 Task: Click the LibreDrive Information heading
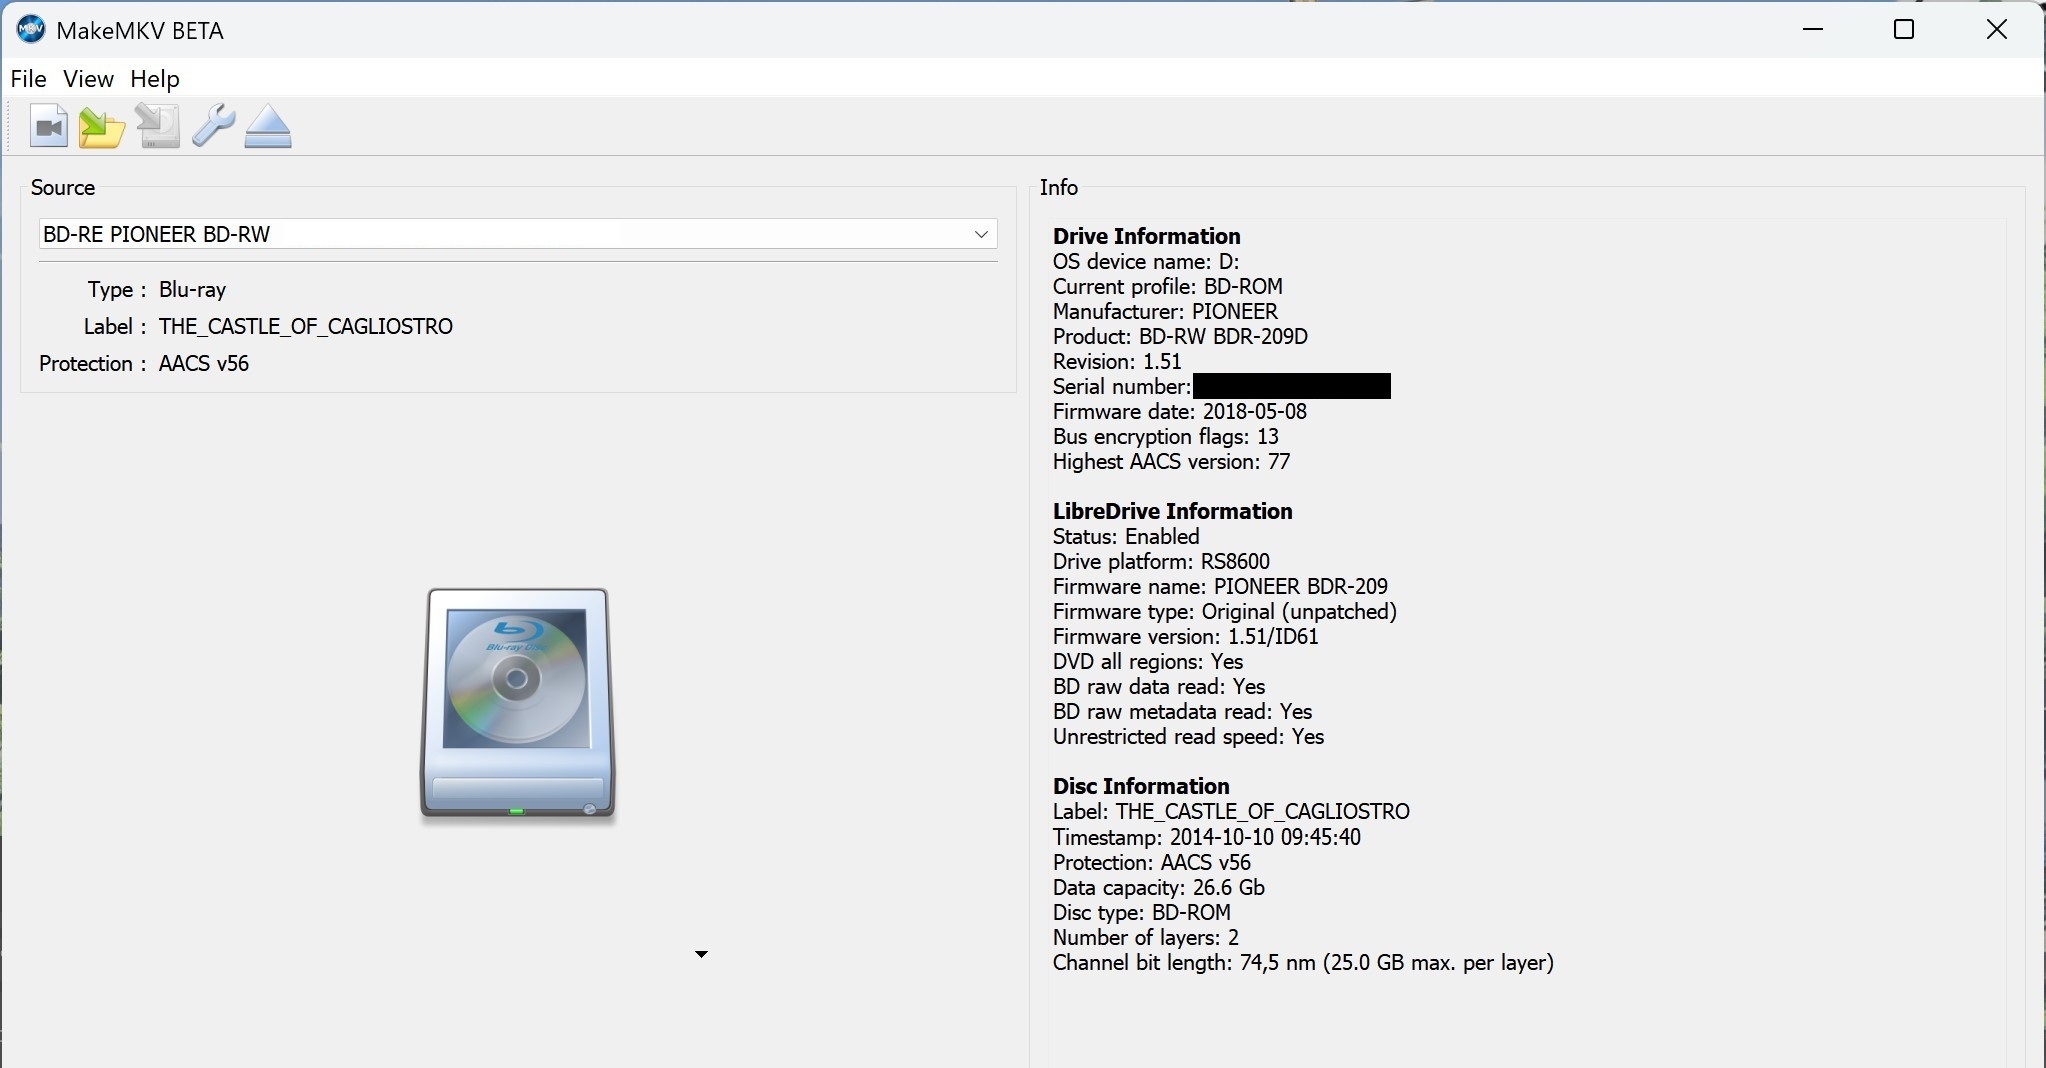tap(1172, 511)
